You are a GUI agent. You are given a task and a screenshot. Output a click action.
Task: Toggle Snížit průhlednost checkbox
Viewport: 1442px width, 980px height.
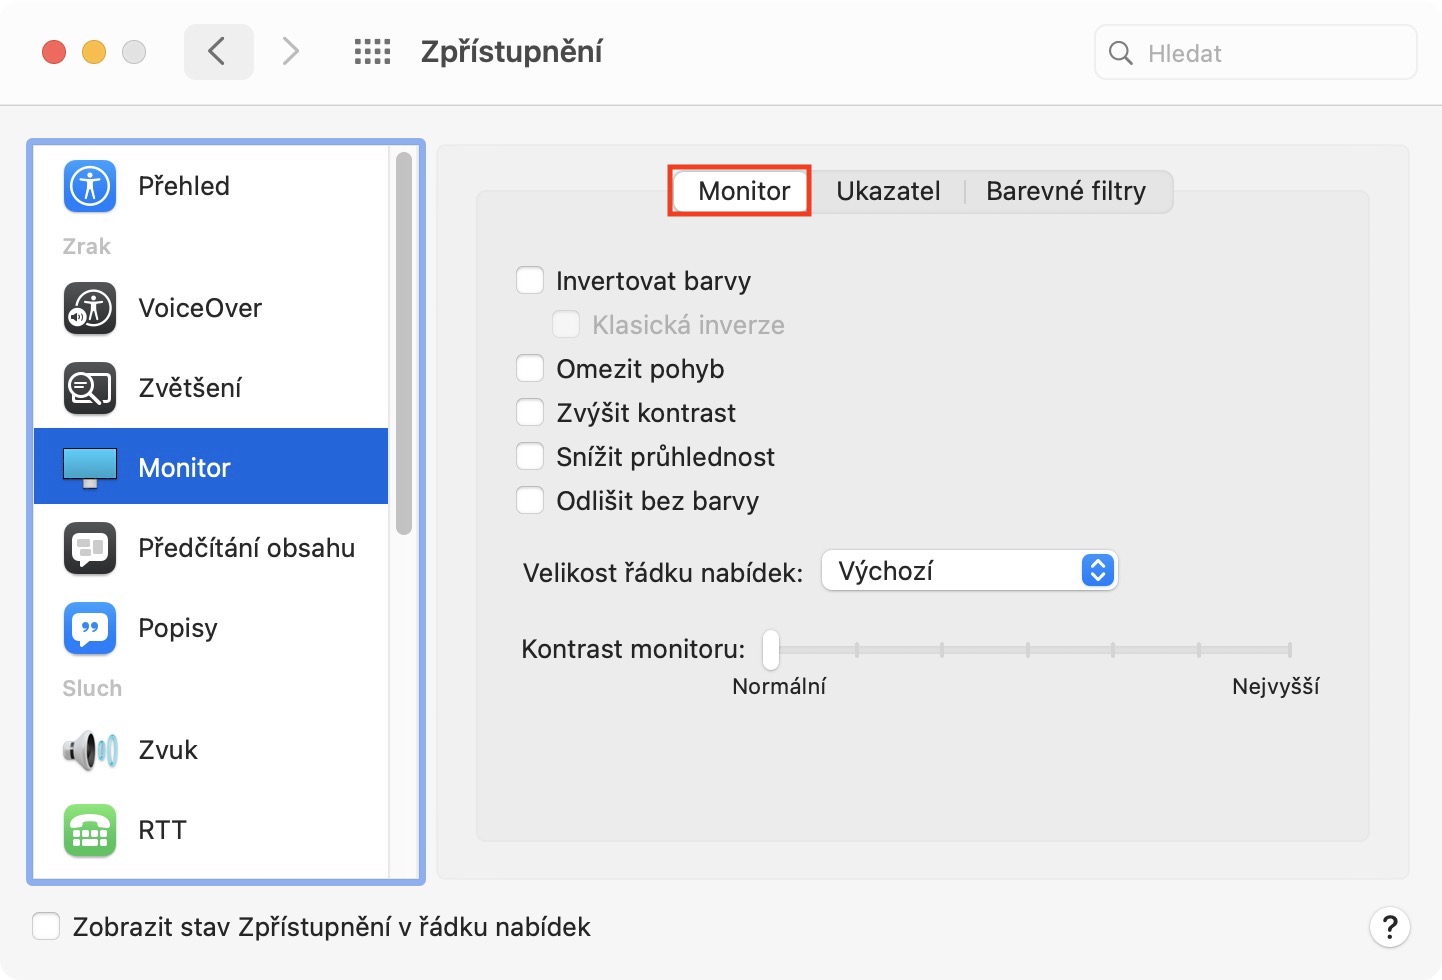[x=530, y=457]
